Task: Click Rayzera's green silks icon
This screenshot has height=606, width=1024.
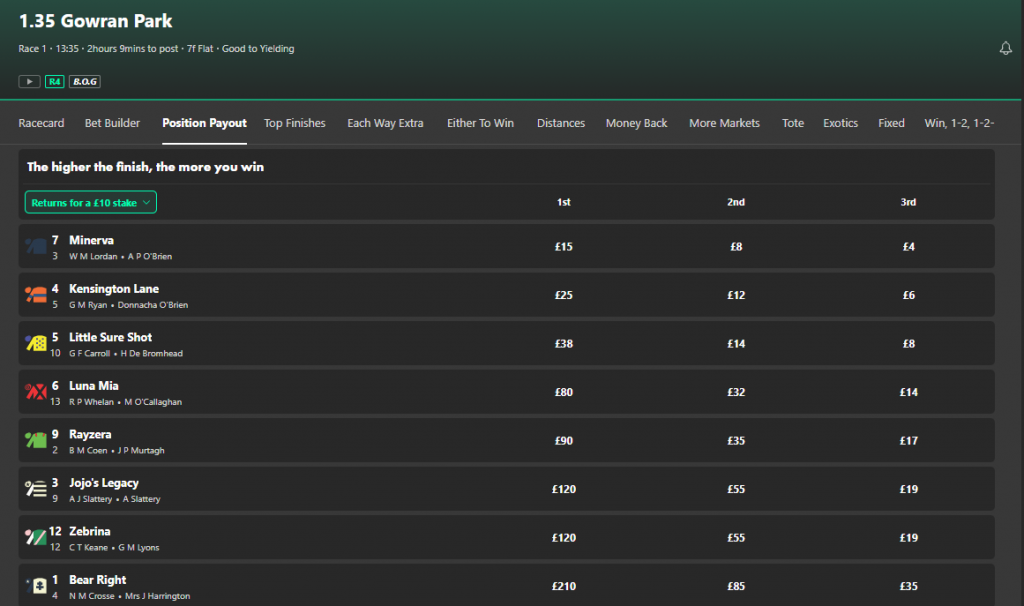Action: [x=36, y=440]
